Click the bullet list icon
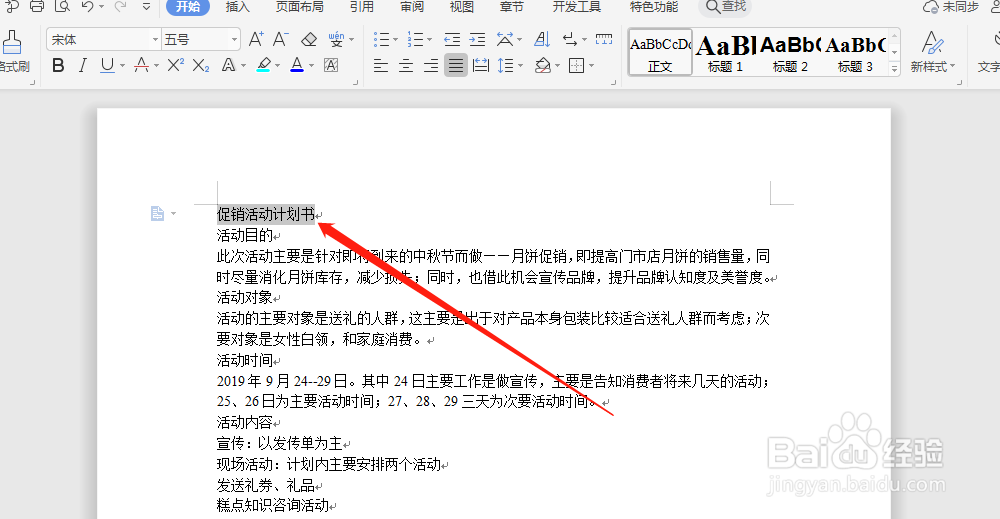Image resolution: width=1000 pixels, height=519 pixels. point(381,40)
